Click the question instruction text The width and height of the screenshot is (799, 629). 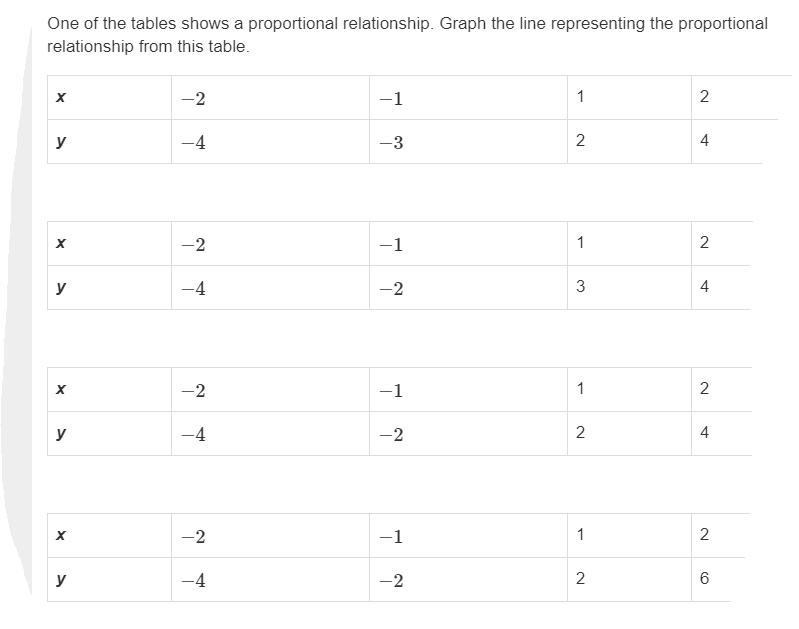click(407, 35)
